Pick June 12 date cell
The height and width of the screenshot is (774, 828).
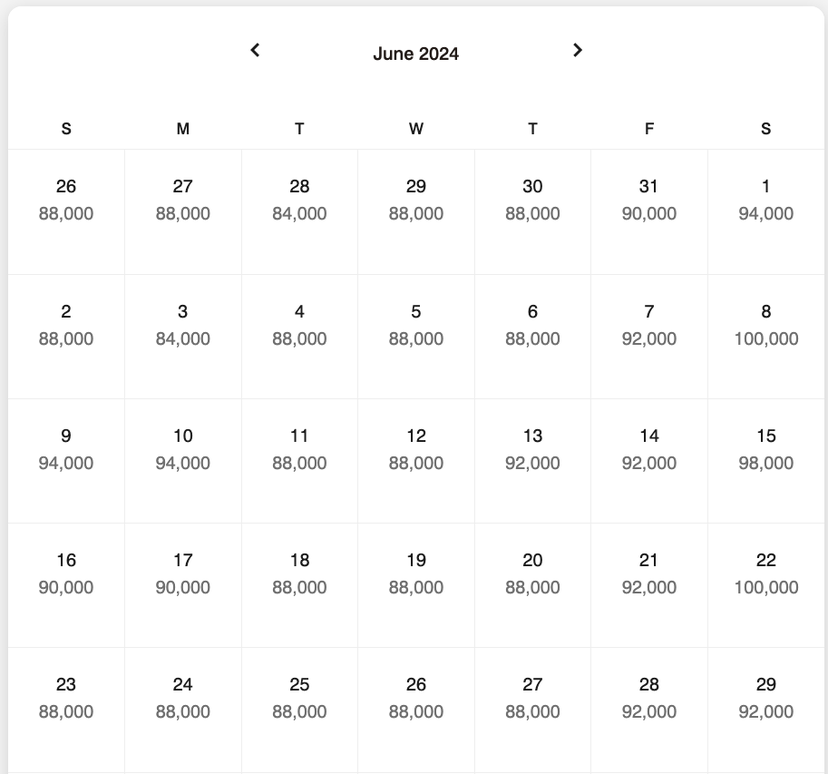[416, 461]
